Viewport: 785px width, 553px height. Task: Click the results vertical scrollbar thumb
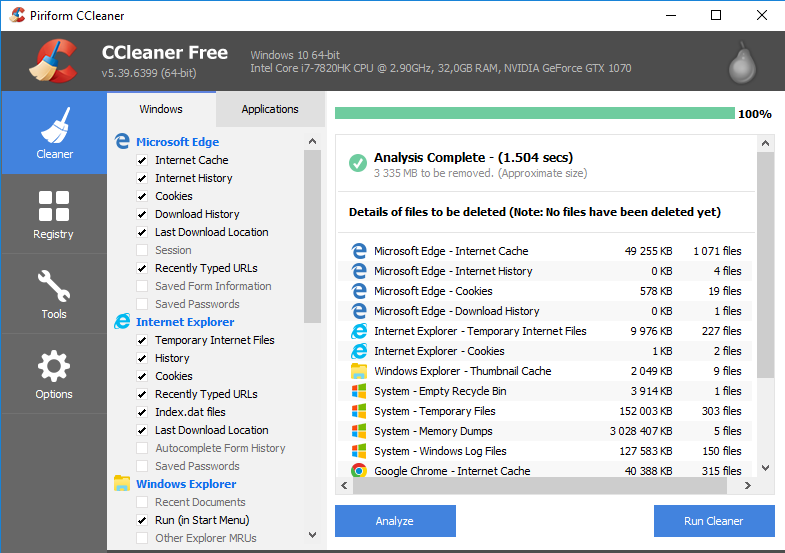click(765, 265)
